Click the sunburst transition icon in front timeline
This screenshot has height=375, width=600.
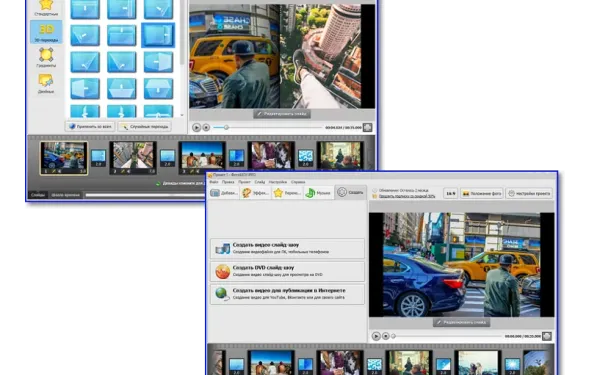[512, 366]
